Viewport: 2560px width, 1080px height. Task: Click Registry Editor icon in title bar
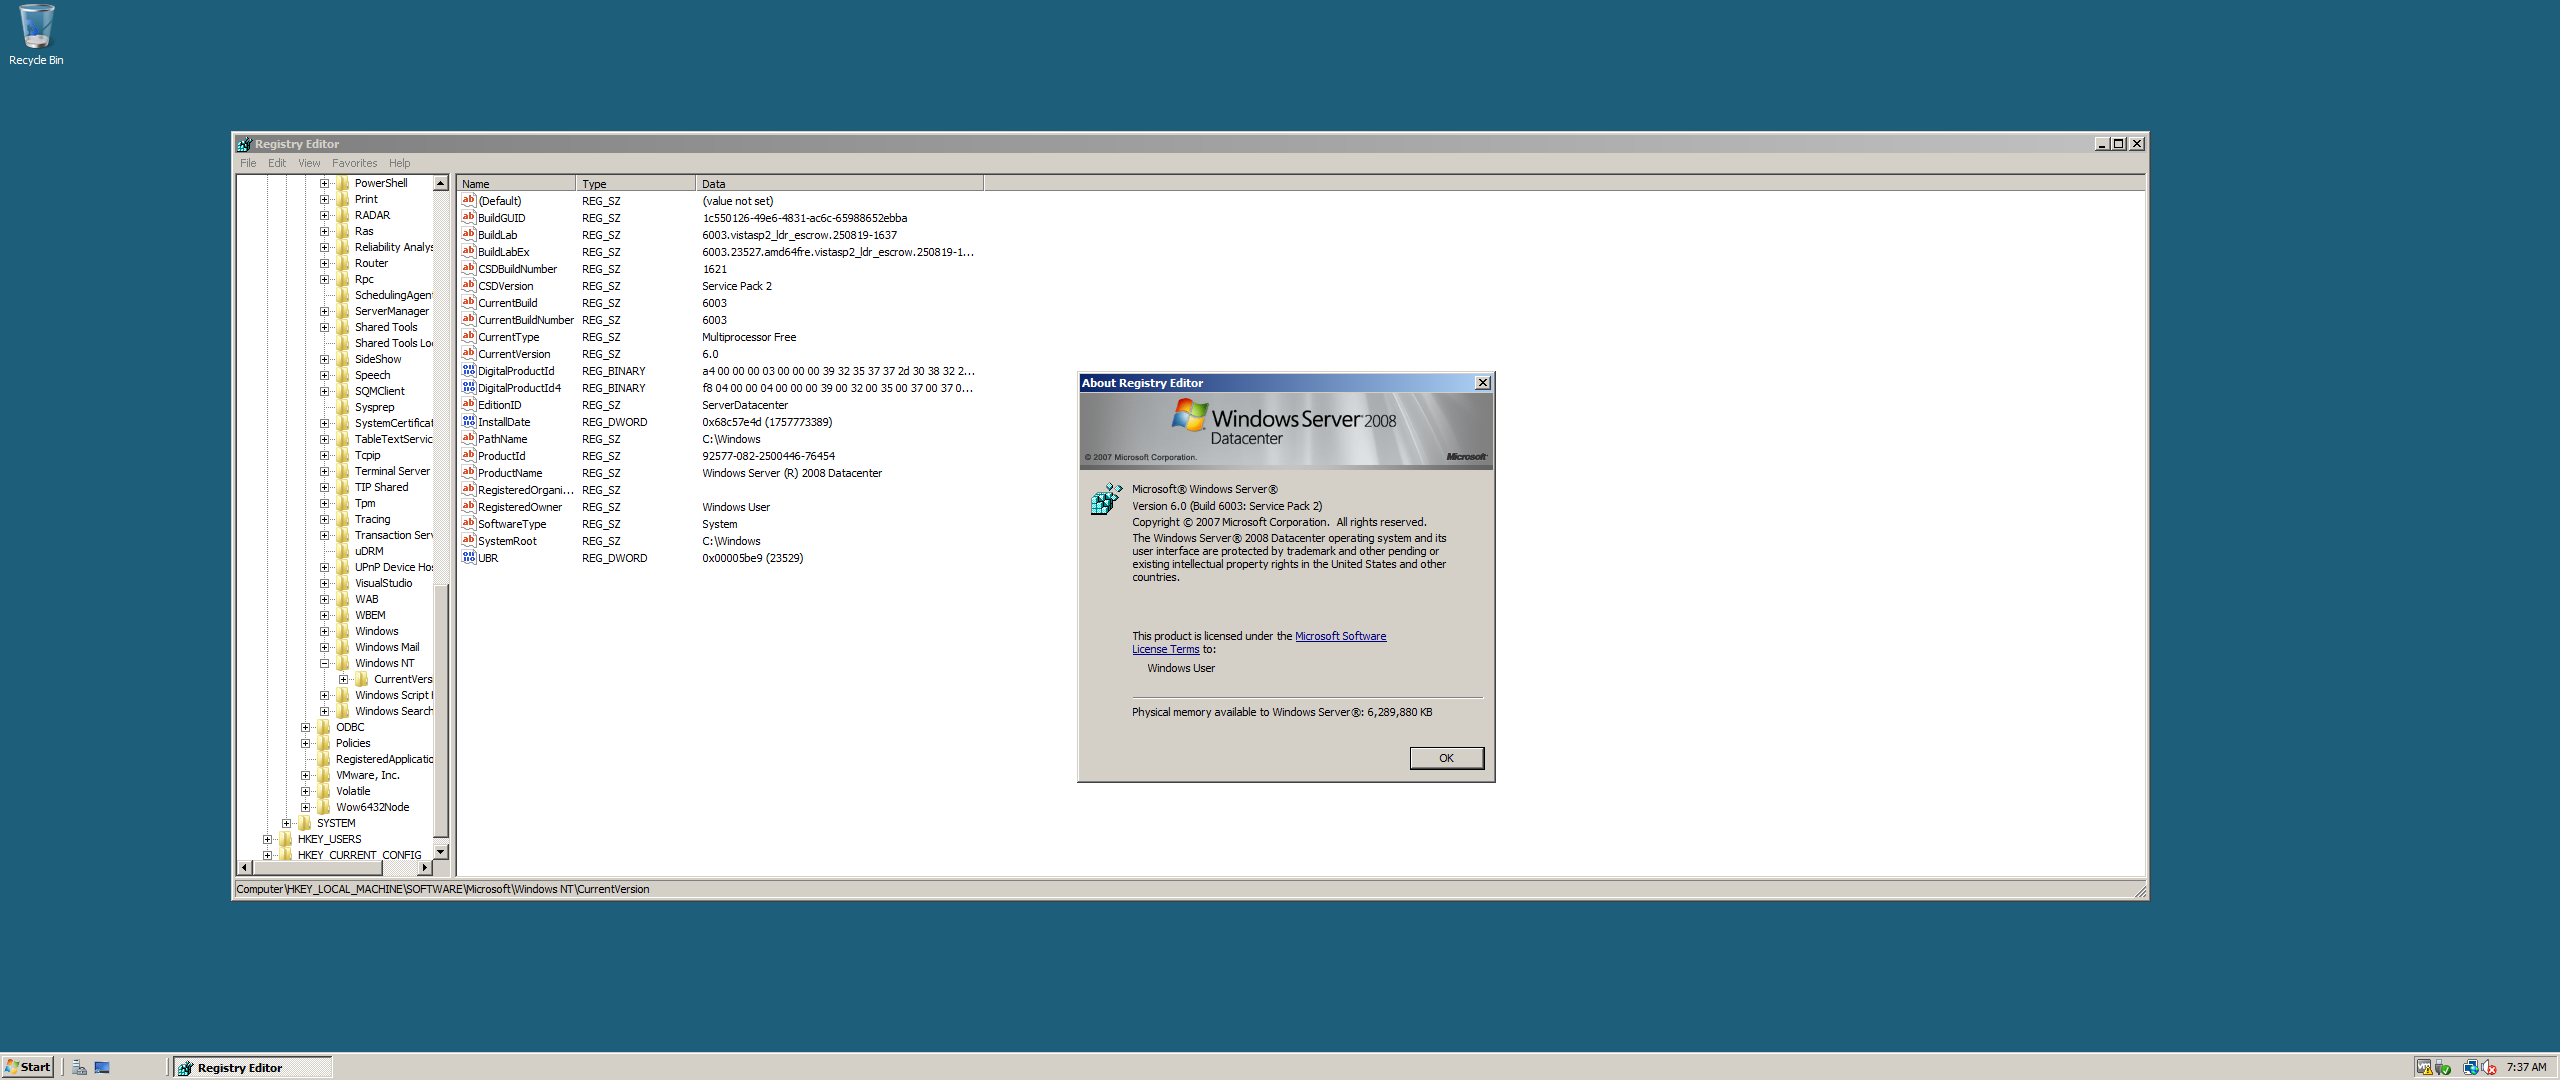coord(244,144)
